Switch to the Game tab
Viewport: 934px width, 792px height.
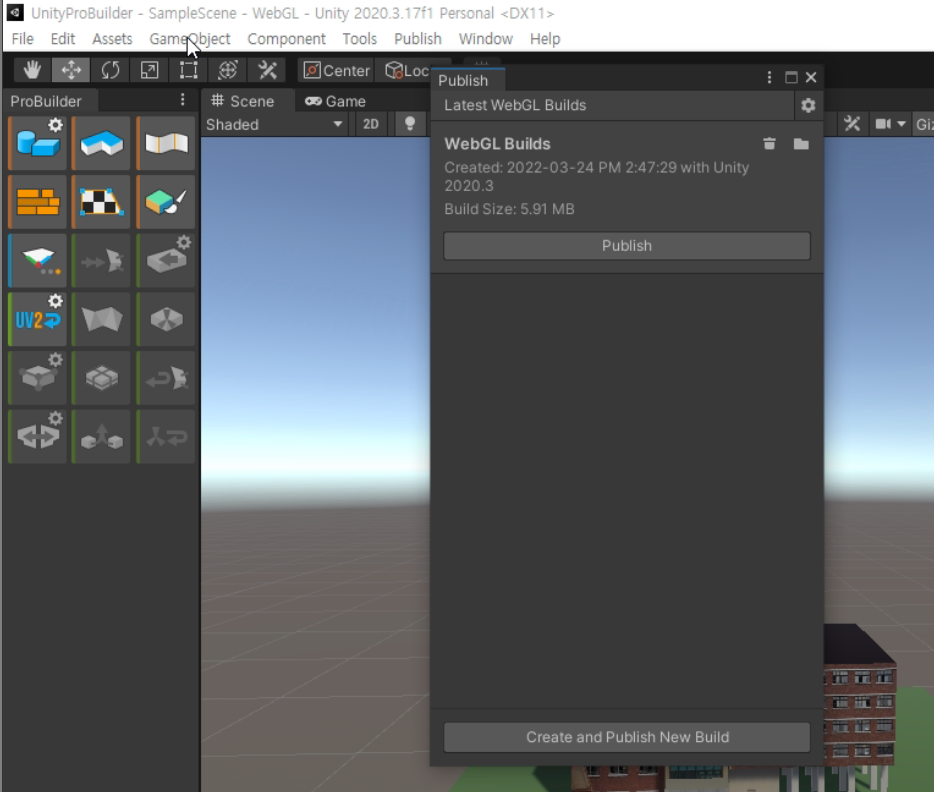(x=336, y=101)
